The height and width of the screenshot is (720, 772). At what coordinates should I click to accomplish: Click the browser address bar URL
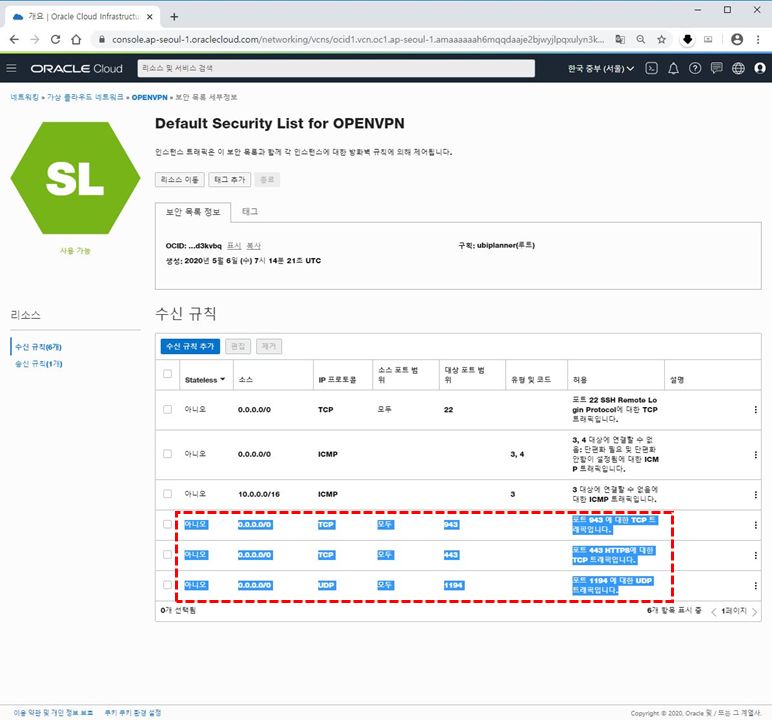click(357, 39)
